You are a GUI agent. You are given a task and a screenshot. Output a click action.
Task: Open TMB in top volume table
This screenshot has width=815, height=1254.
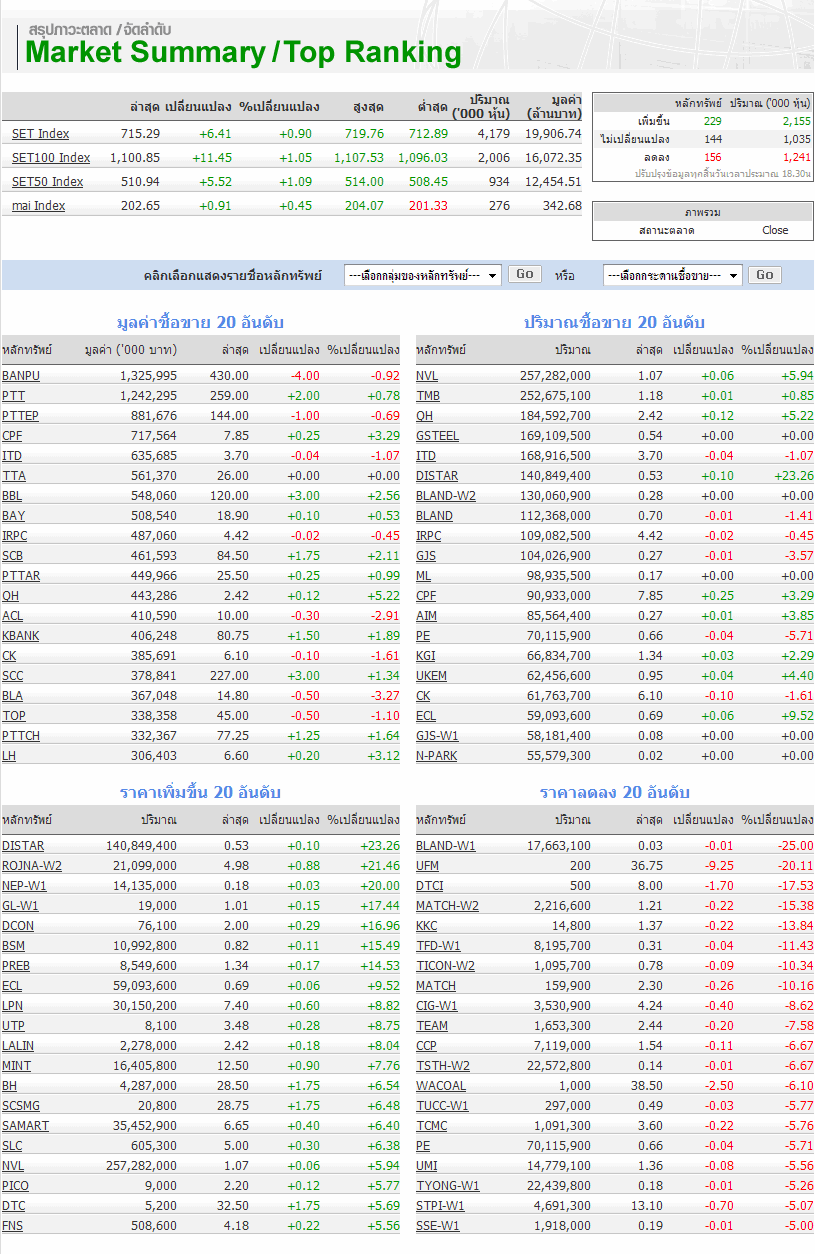click(x=428, y=396)
